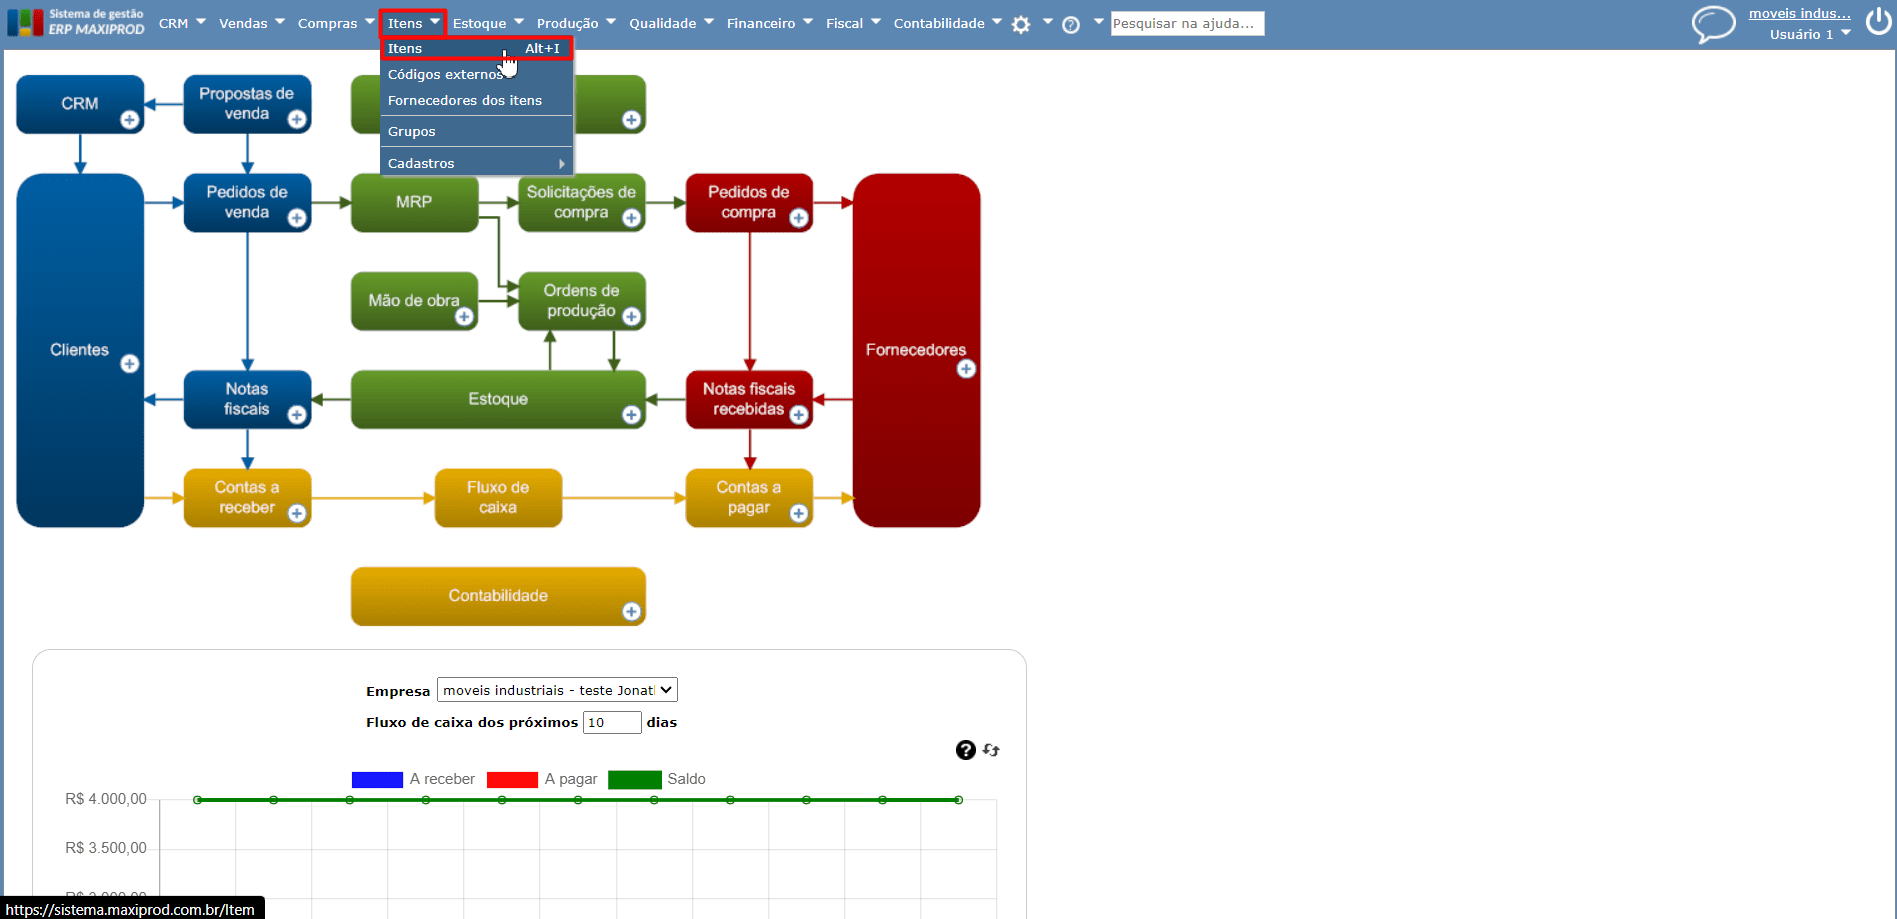Viewport: 1897px width, 919px height.
Task: Expand the Cadastros submenu
Action: (476, 163)
